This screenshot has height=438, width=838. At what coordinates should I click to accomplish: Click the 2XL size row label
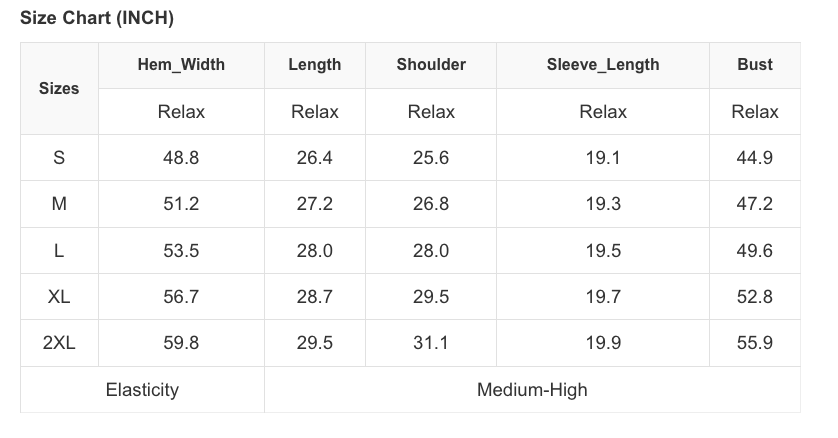click(59, 343)
